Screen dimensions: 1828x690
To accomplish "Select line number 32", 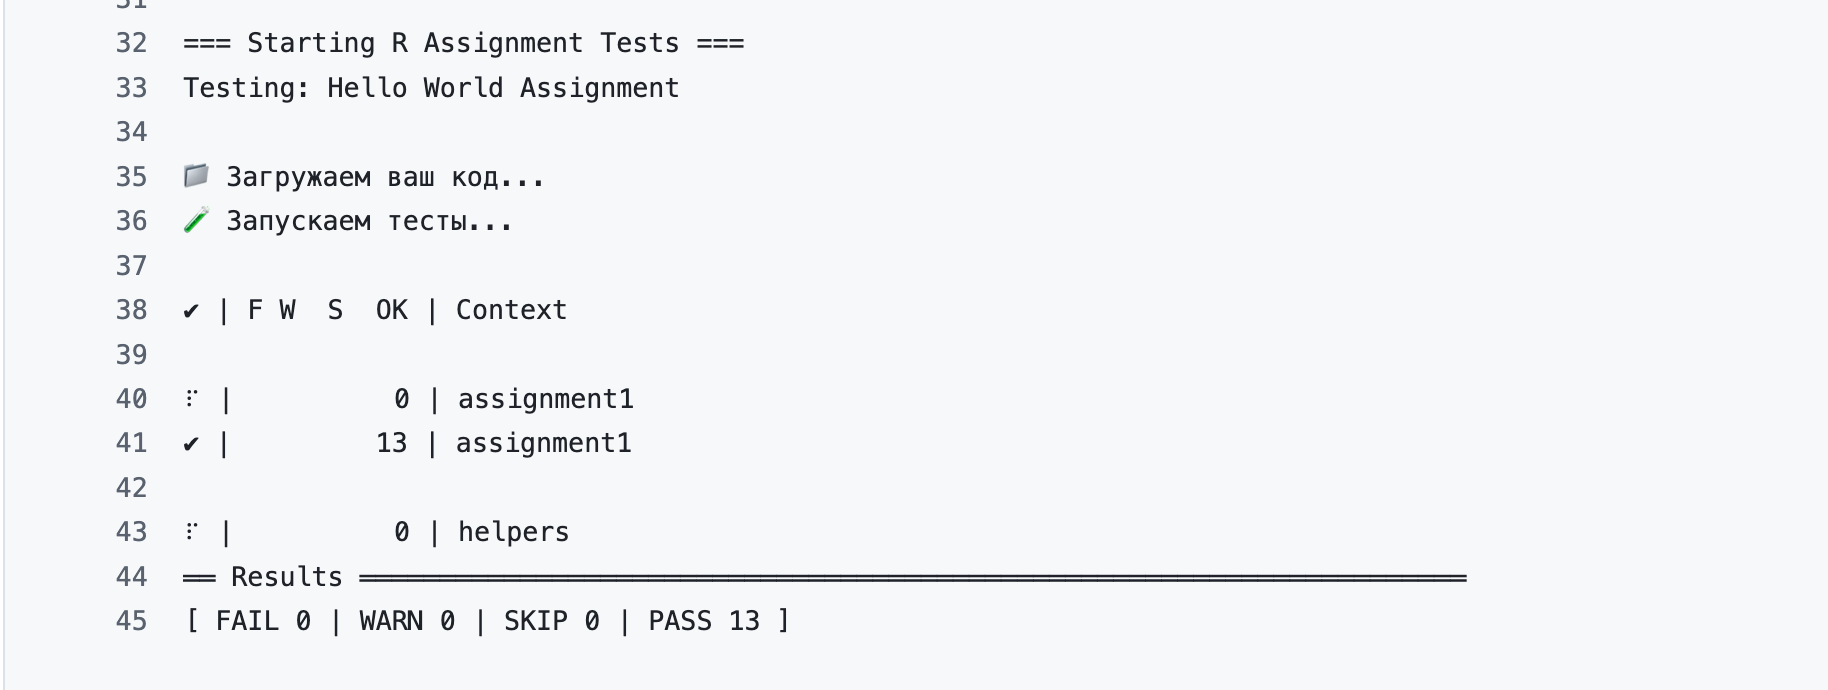I will tap(131, 43).
